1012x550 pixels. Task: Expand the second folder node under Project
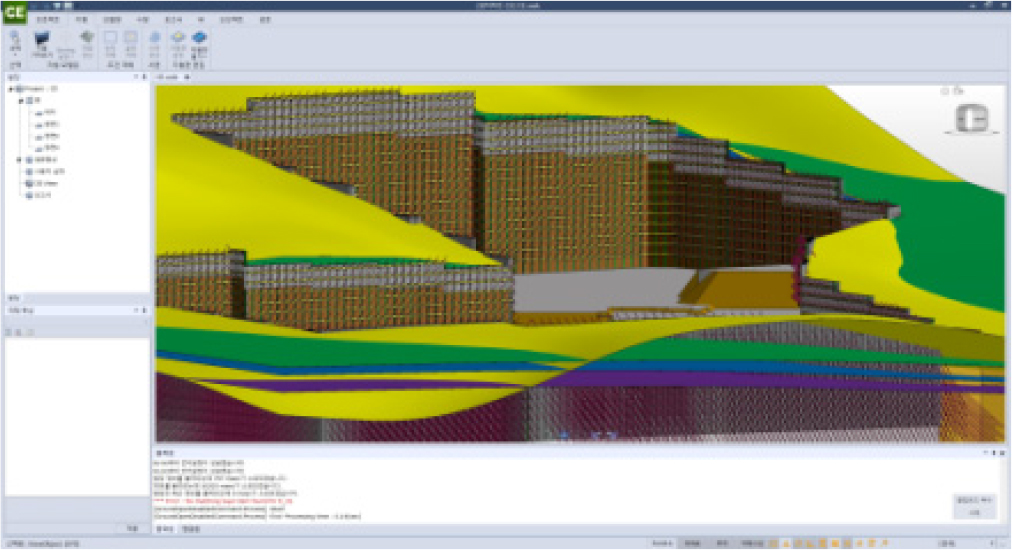[x=20, y=159]
